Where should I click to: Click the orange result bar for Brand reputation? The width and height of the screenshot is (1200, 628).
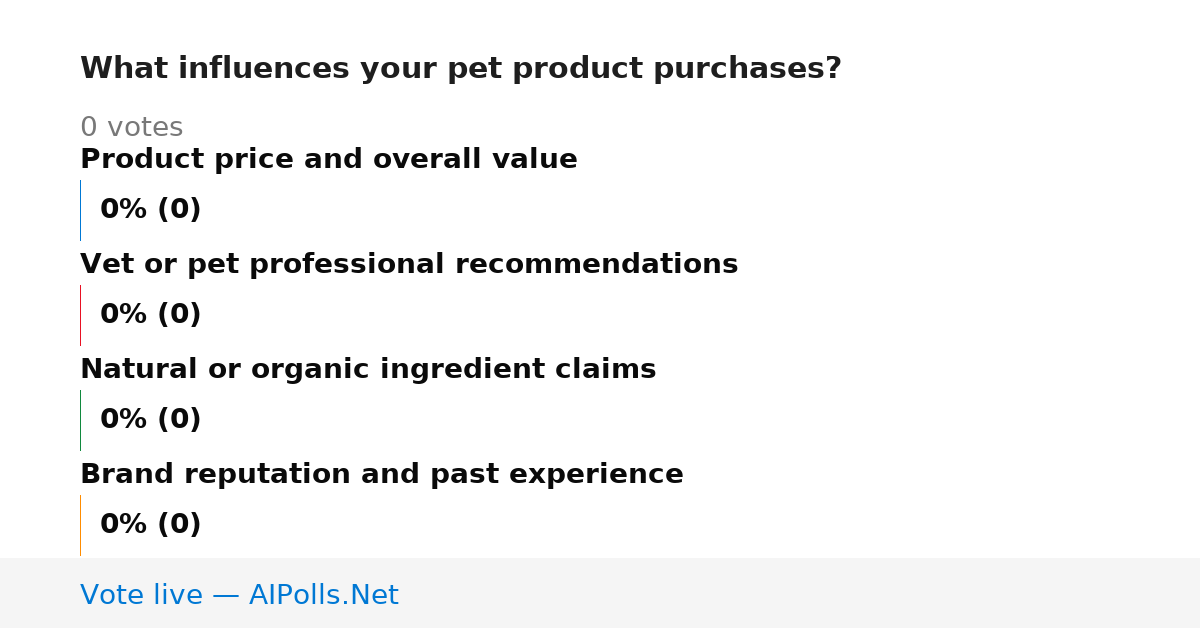coord(80,525)
